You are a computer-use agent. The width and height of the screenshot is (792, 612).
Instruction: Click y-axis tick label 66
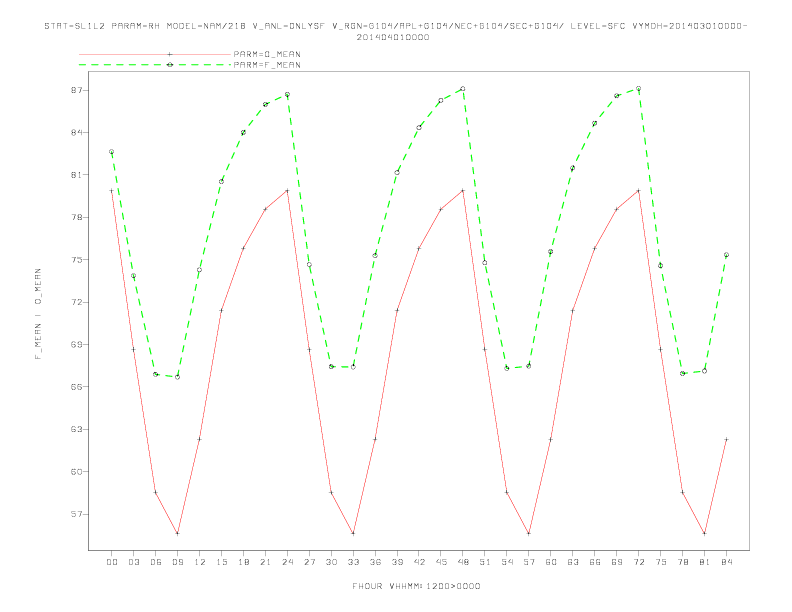pyautogui.click(x=77, y=387)
